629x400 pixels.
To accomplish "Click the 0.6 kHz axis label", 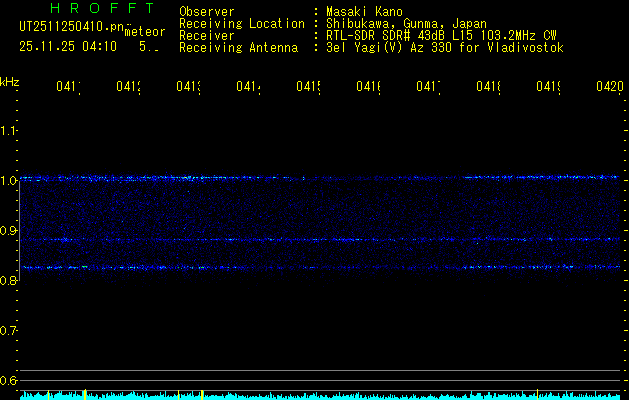I will [x=9, y=380].
